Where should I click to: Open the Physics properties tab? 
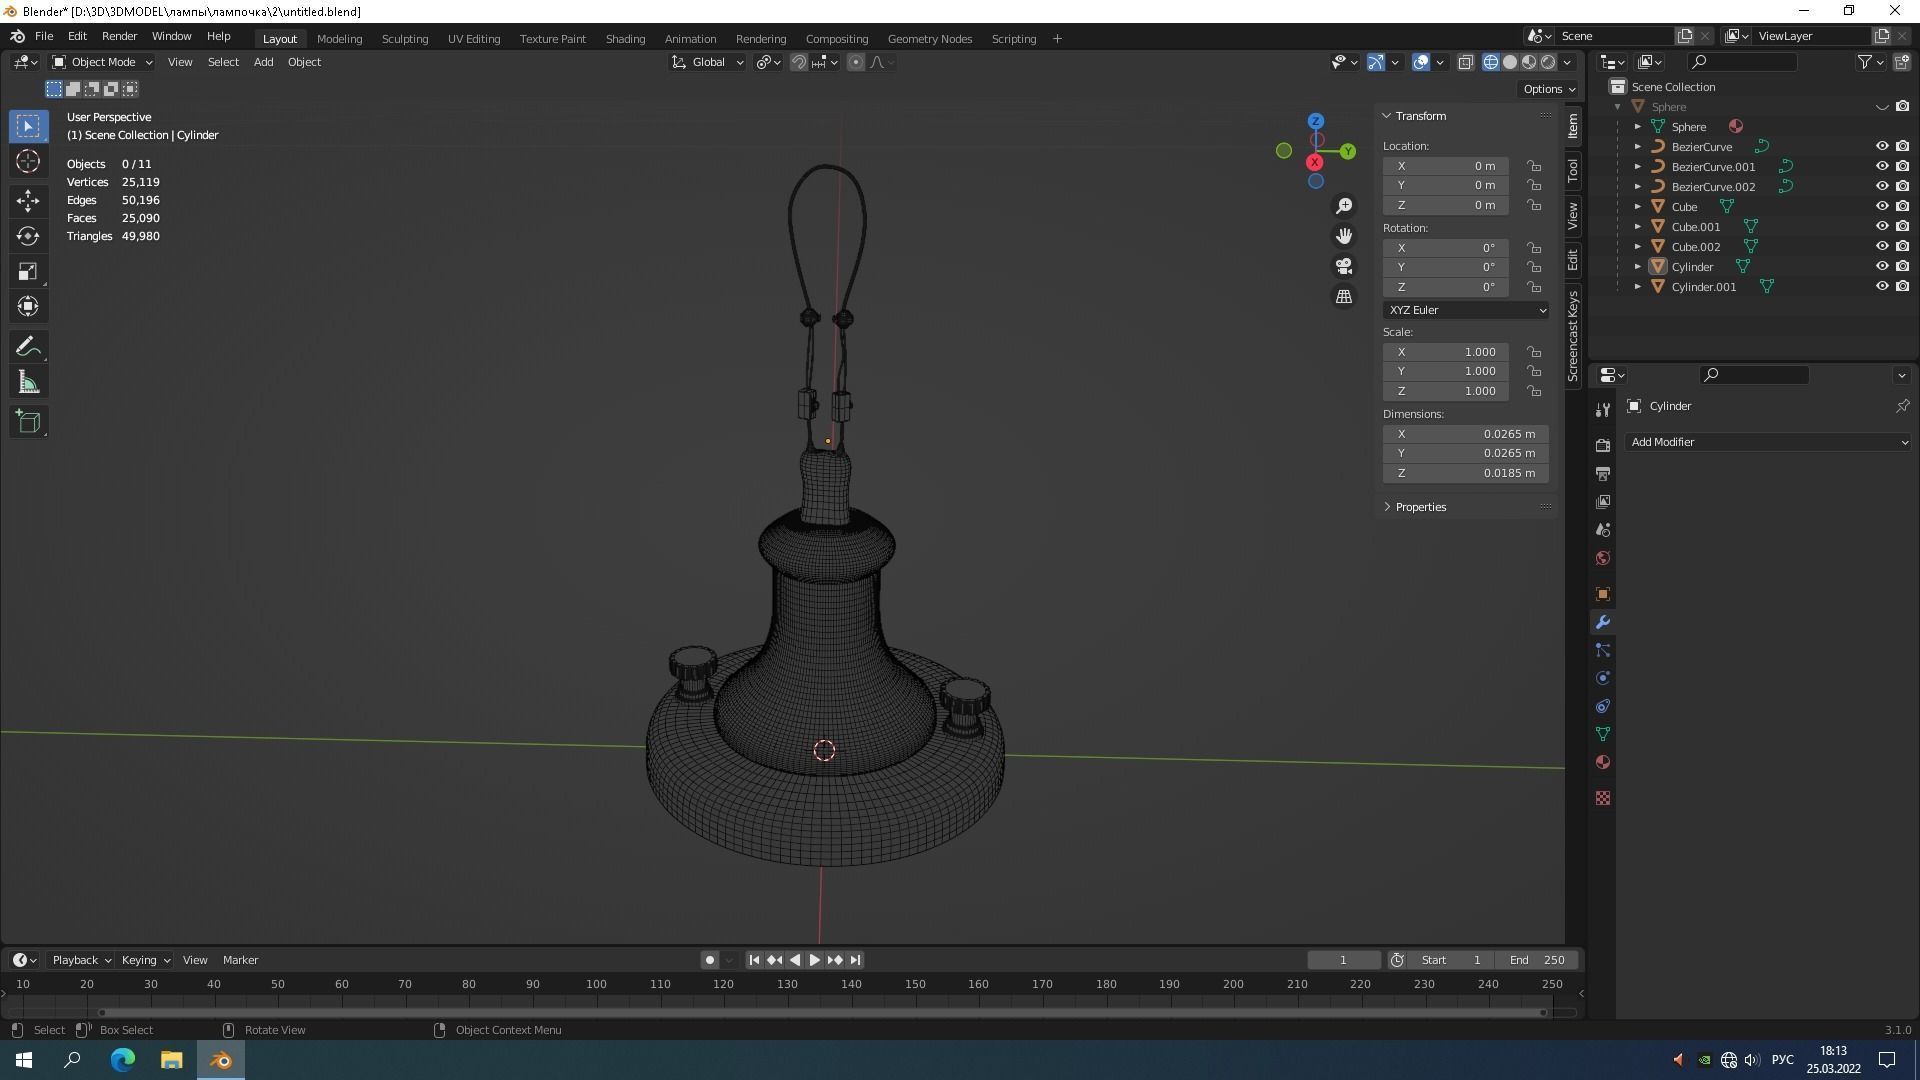pyautogui.click(x=1603, y=678)
